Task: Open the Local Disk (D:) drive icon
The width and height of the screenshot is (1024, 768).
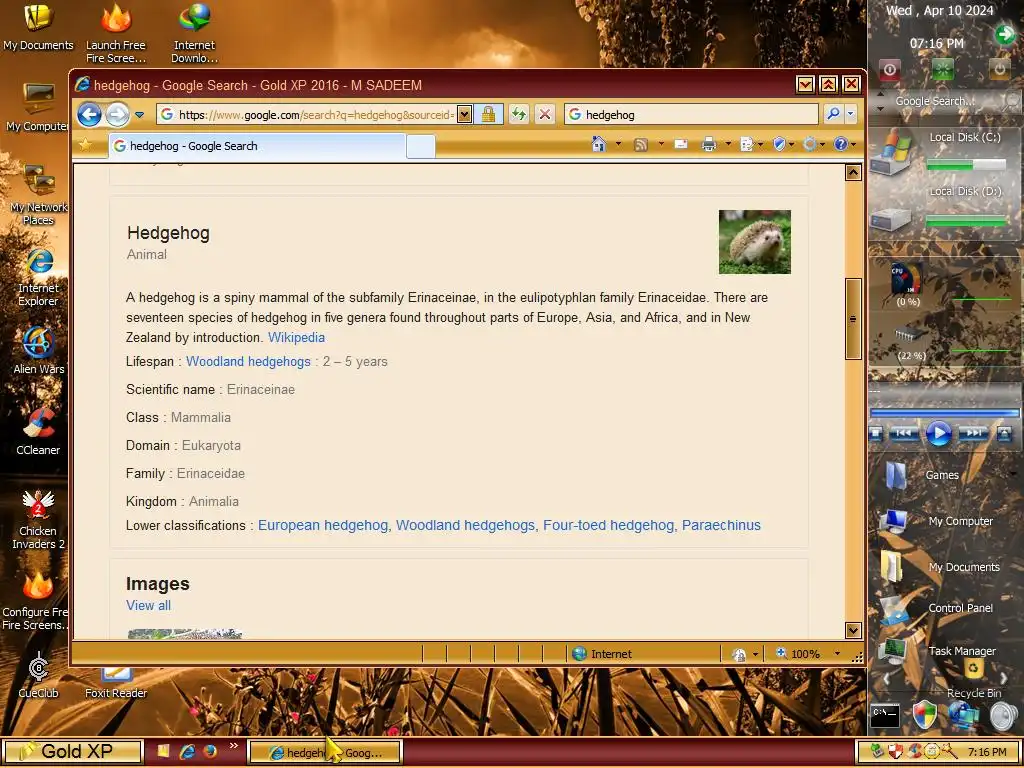Action: tap(891, 219)
